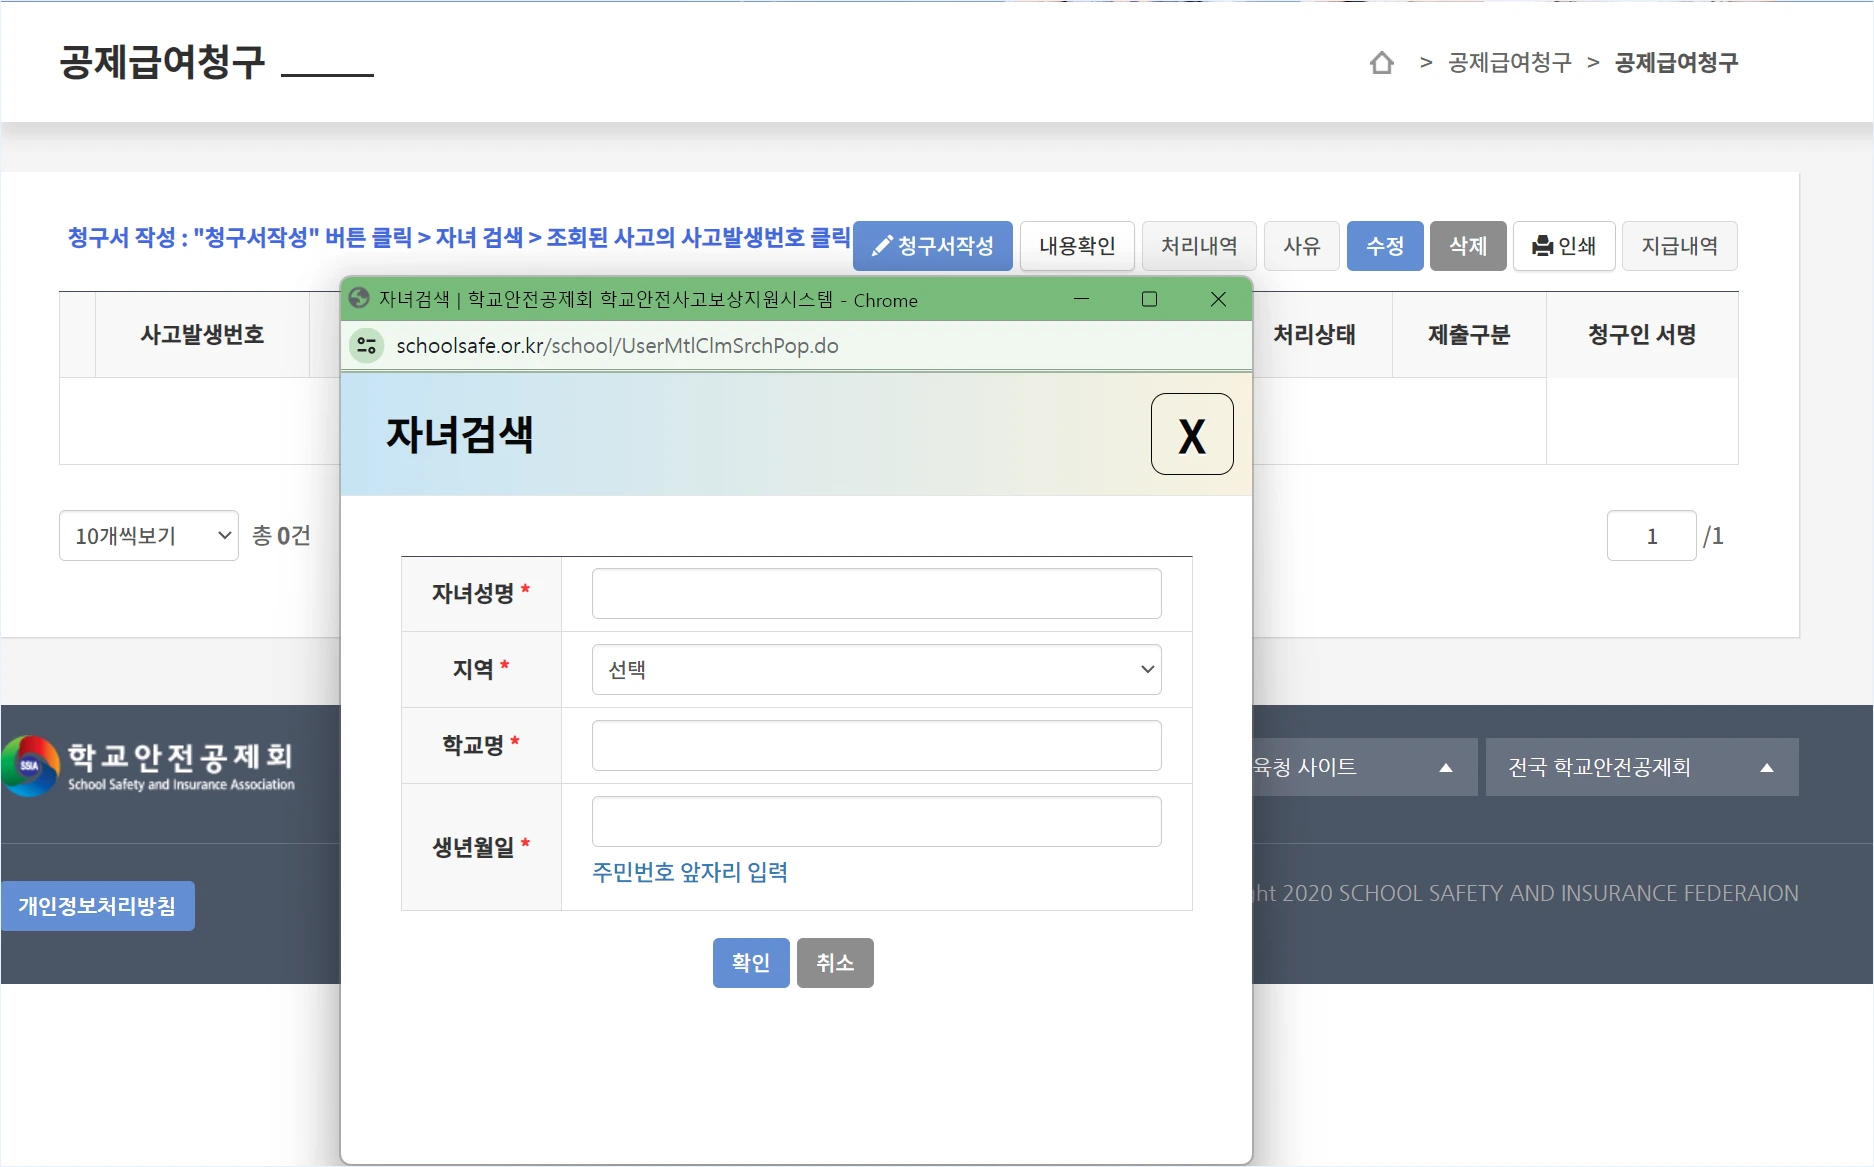Click the bold 공제급여청구 breadcrumb current page
This screenshot has width=1874, height=1167.
1677,63
